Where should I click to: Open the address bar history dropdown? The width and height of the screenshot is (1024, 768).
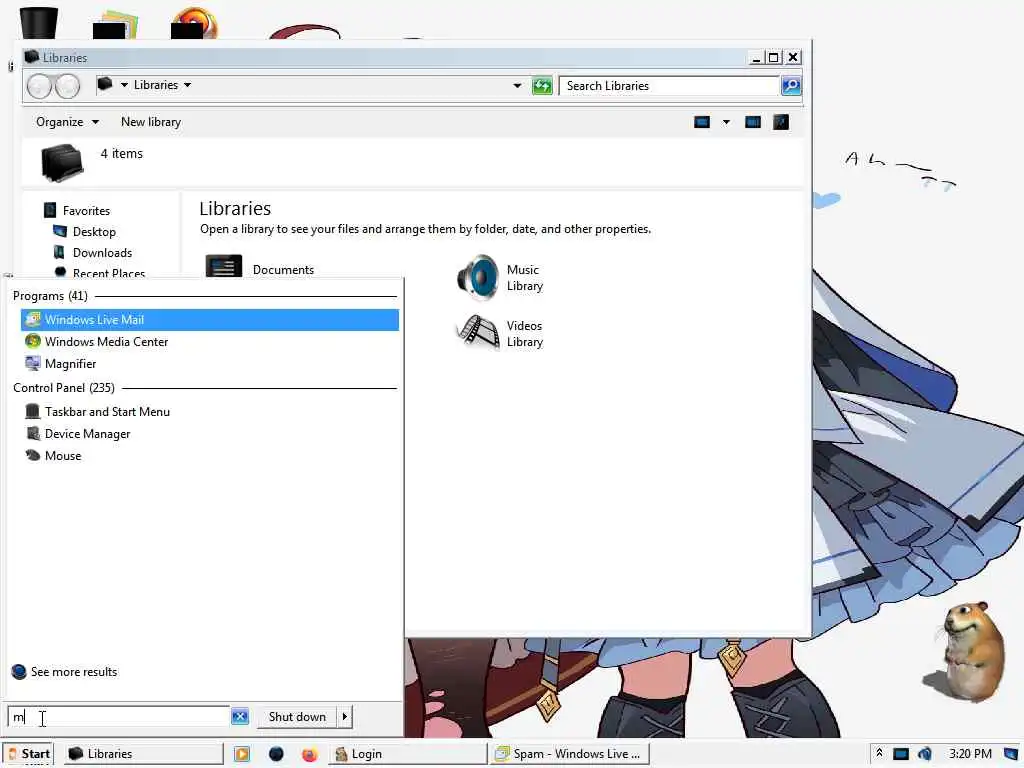coord(517,86)
